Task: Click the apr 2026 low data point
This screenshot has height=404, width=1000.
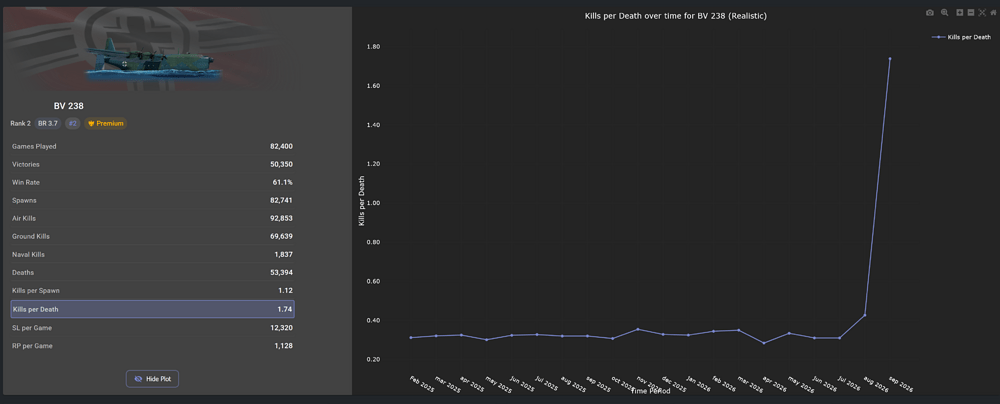Action: point(764,343)
